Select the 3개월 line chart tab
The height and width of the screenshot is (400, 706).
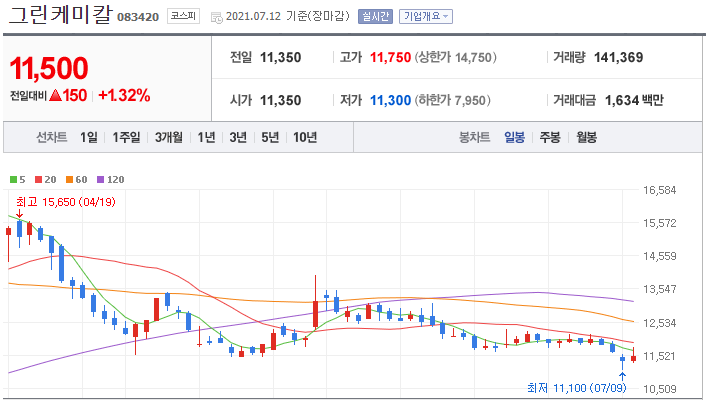(169, 137)
